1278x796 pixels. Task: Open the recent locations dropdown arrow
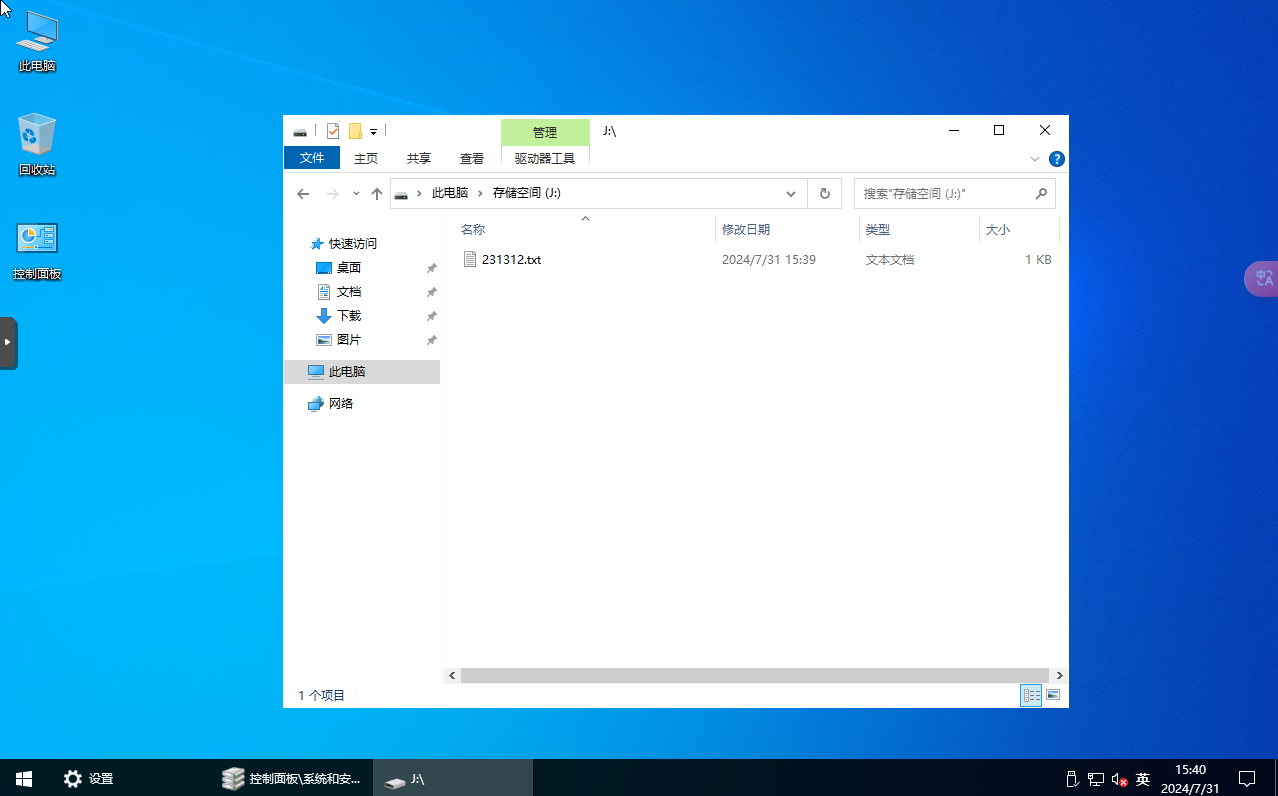point(356,194)
